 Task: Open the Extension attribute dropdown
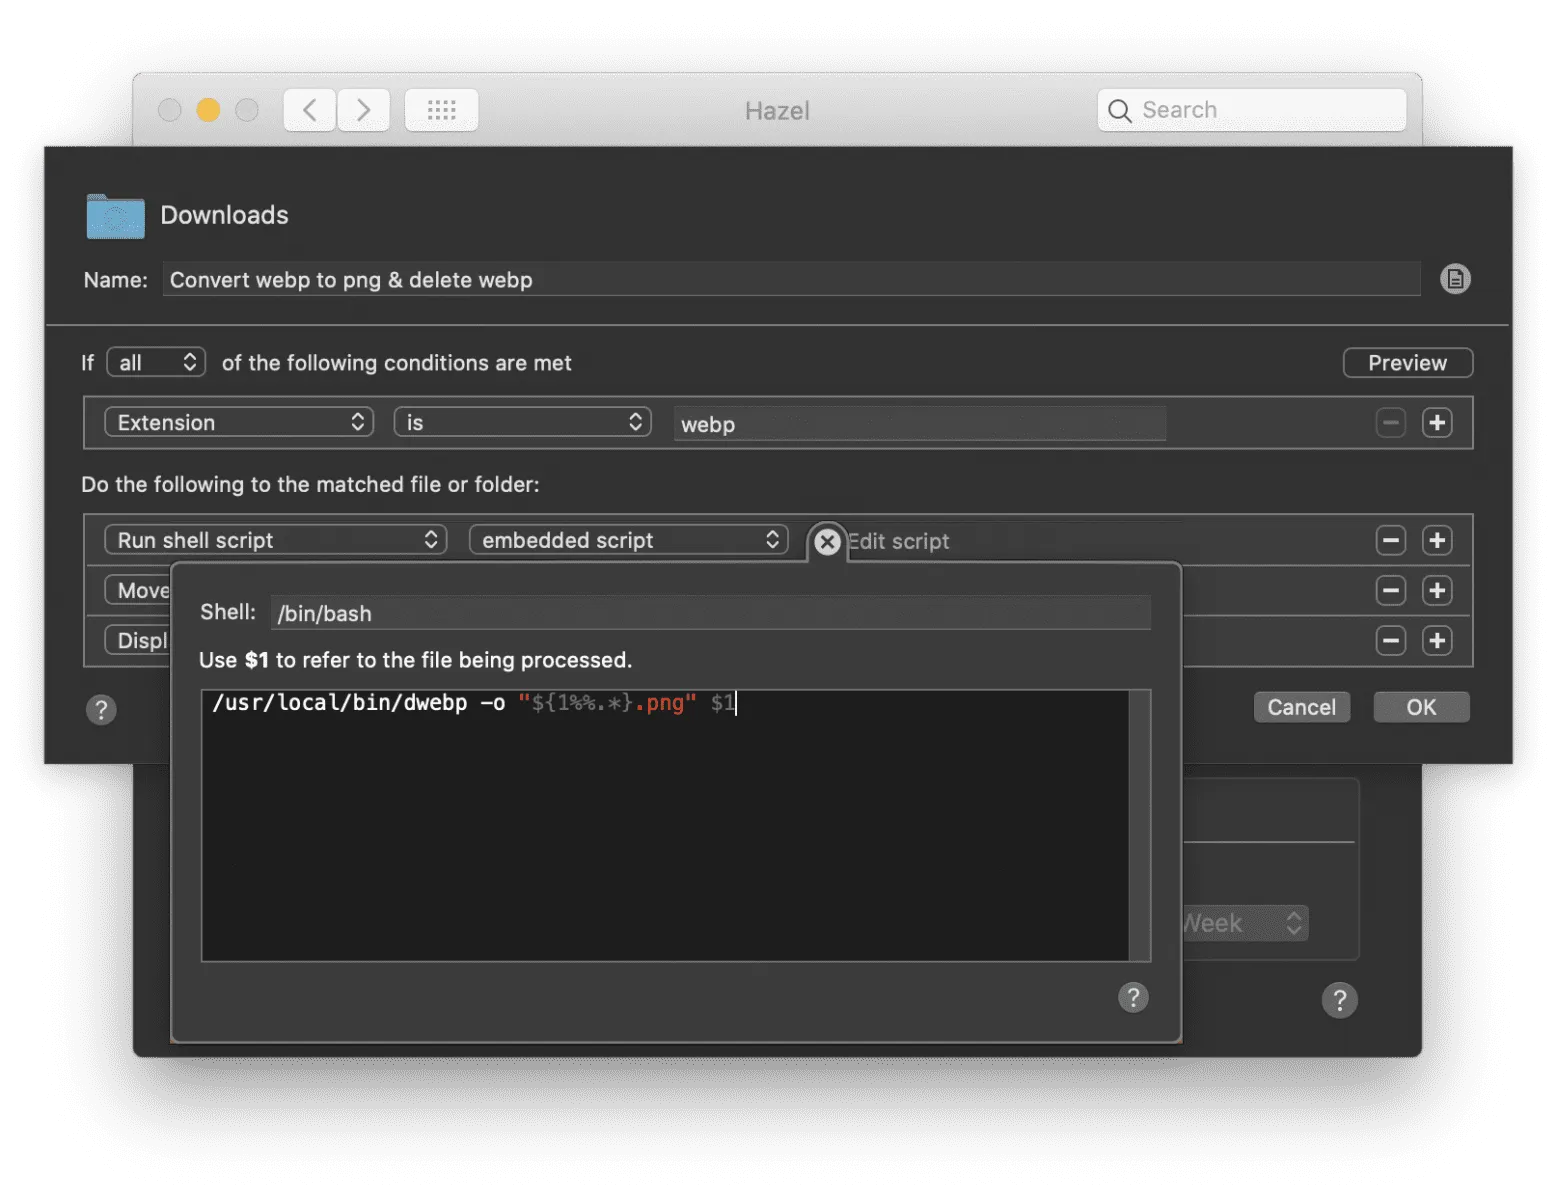[x=238, y=422]
